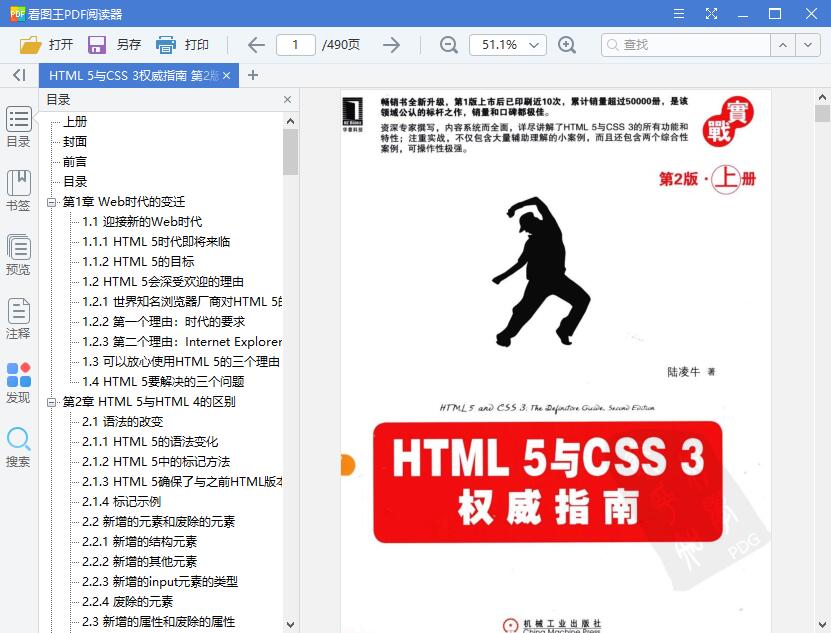Open the hamburger menu in title bar
This screenshot has height=633, width=831.
pyautogui.click(x=679, y=14)
